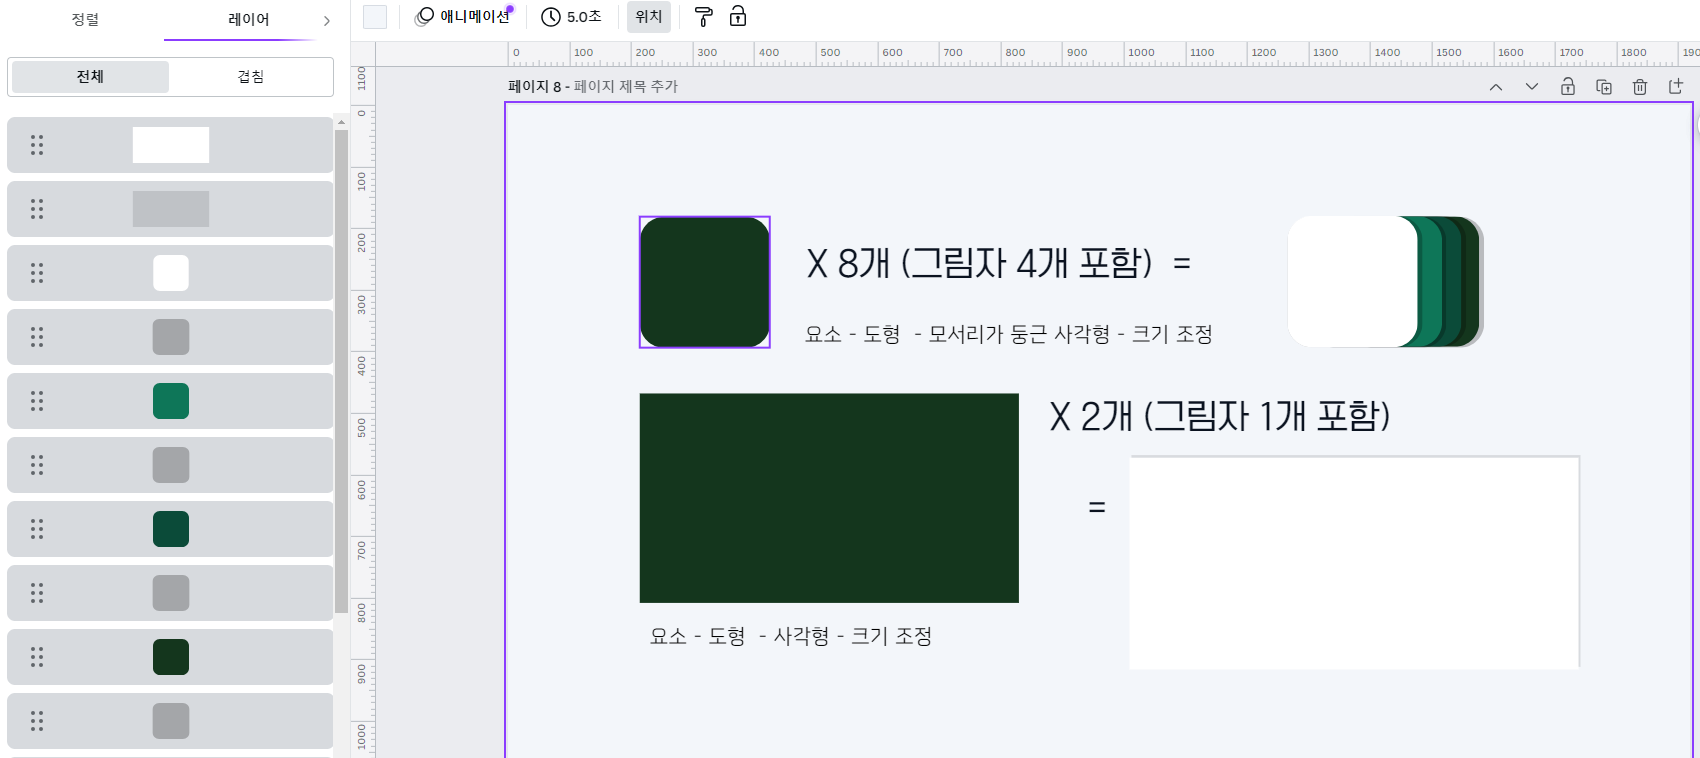The height and width of the screenshot is (758, 1700).
Task: Lock page 8 using page header lock
Action: coord(1568,87)
